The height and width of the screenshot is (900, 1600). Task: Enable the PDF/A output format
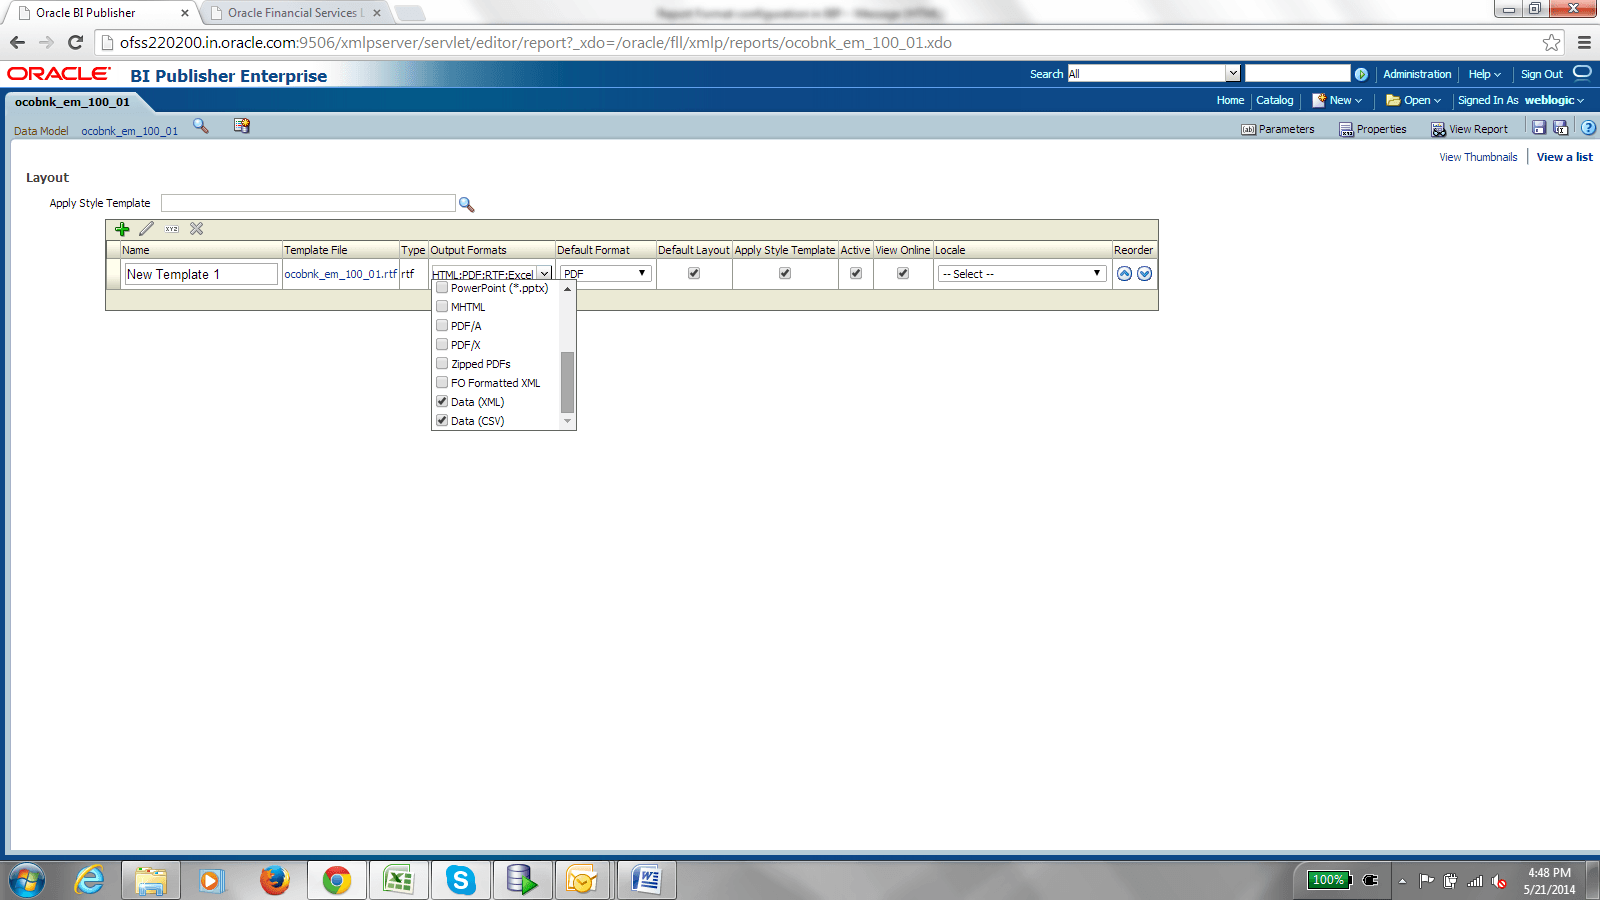click(442, 326)
